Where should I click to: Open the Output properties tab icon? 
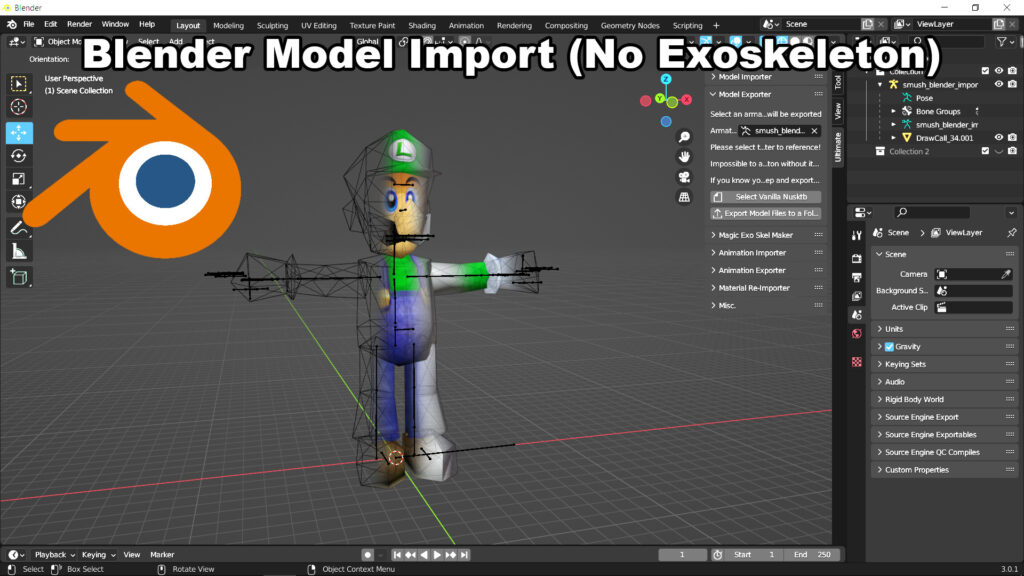point(857,277)
